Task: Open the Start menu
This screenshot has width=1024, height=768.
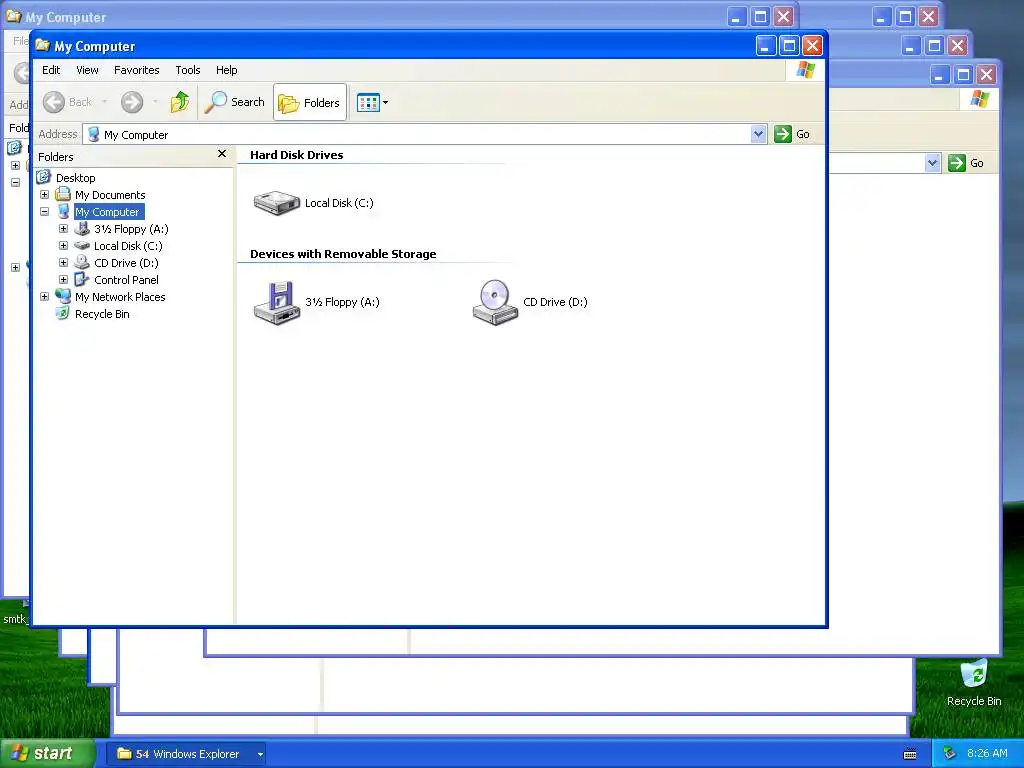Action: [x=47, y=753]
